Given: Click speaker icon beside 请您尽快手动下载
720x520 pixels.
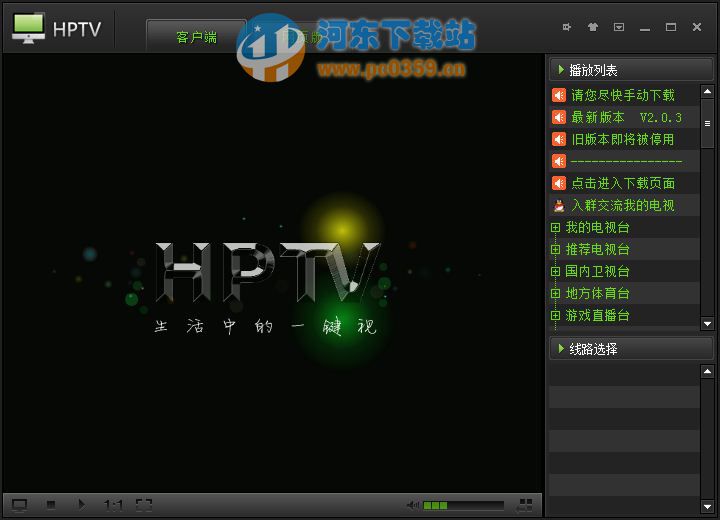Looking at the screenshot, I should point(559,95).
